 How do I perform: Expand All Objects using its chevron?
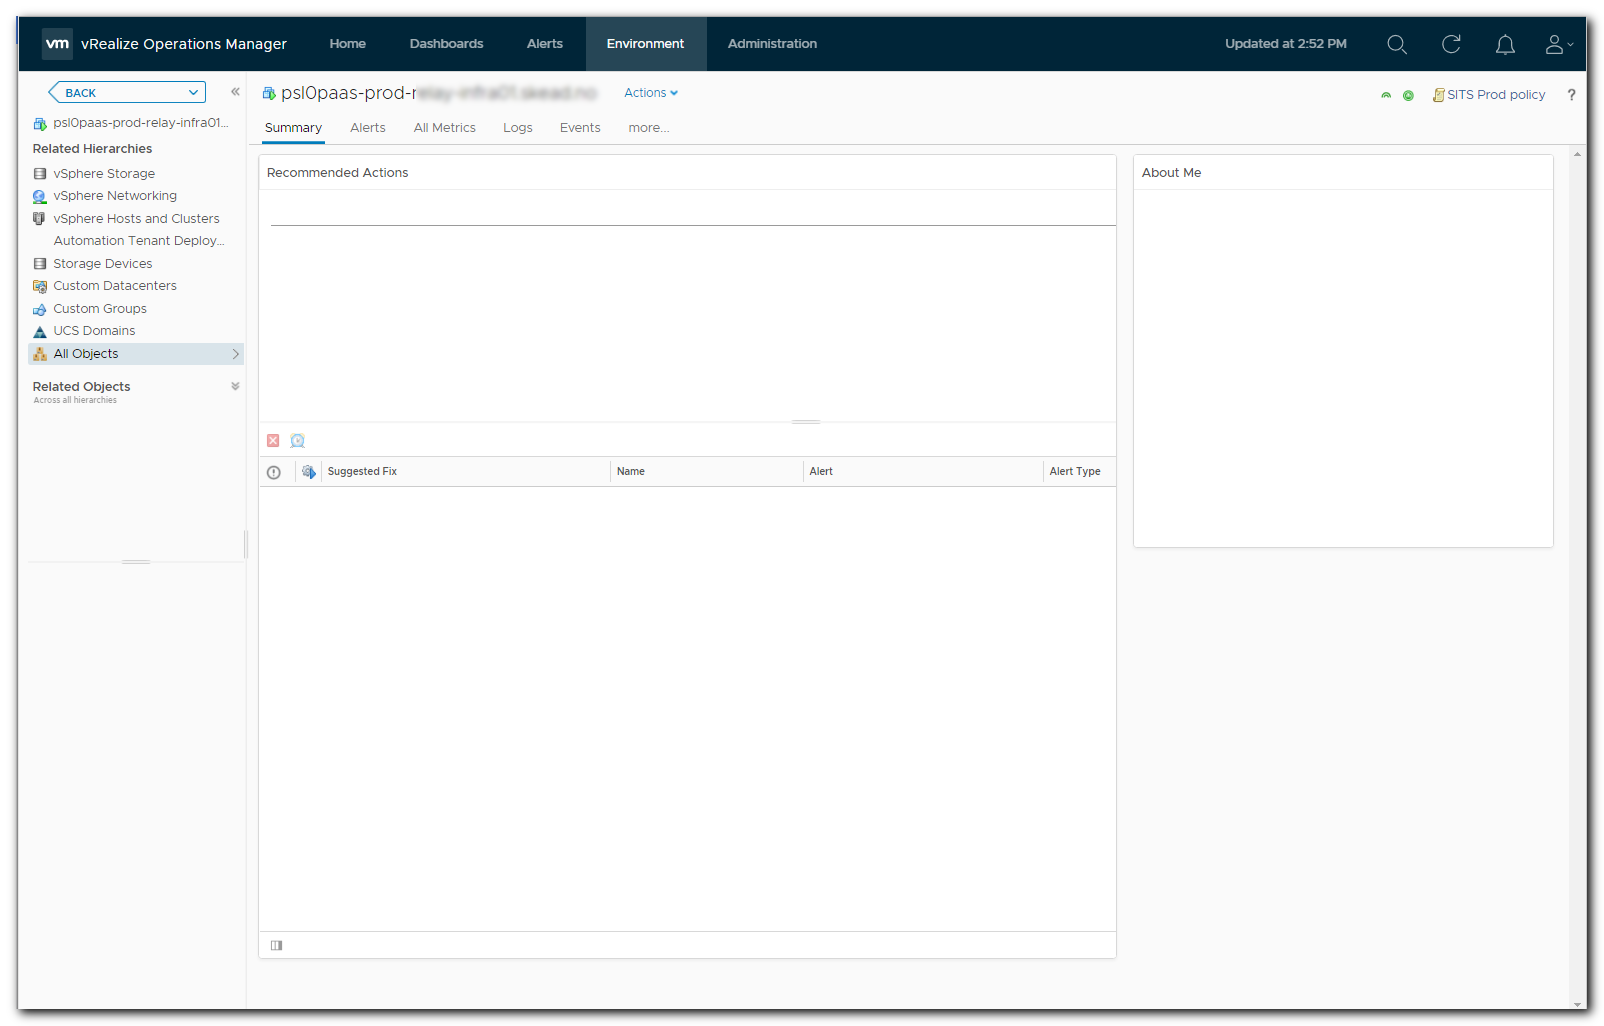[236, 353]
